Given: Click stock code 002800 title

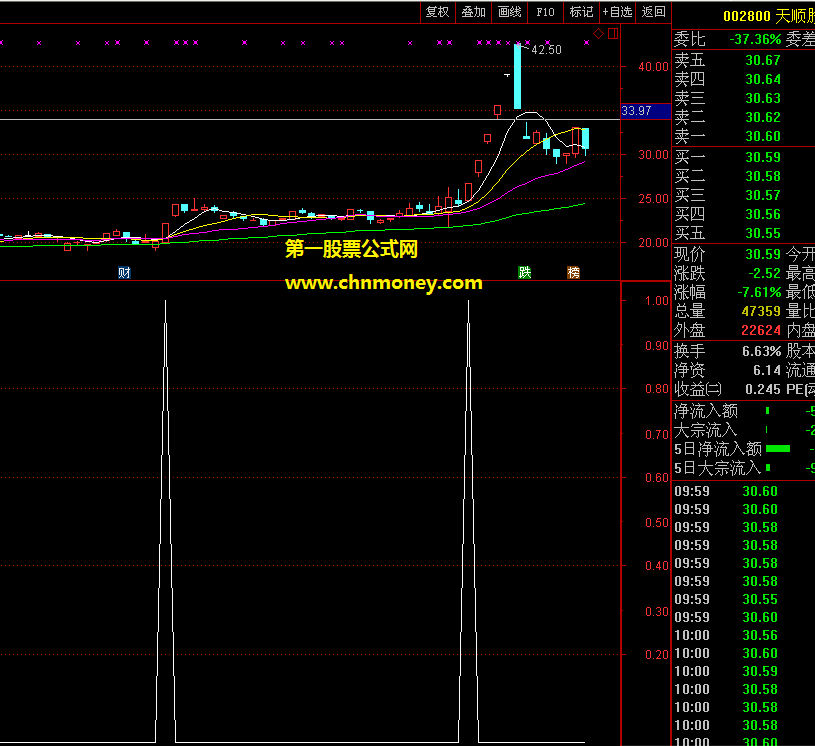Looking at the screenshot, I should pos(747,16).
